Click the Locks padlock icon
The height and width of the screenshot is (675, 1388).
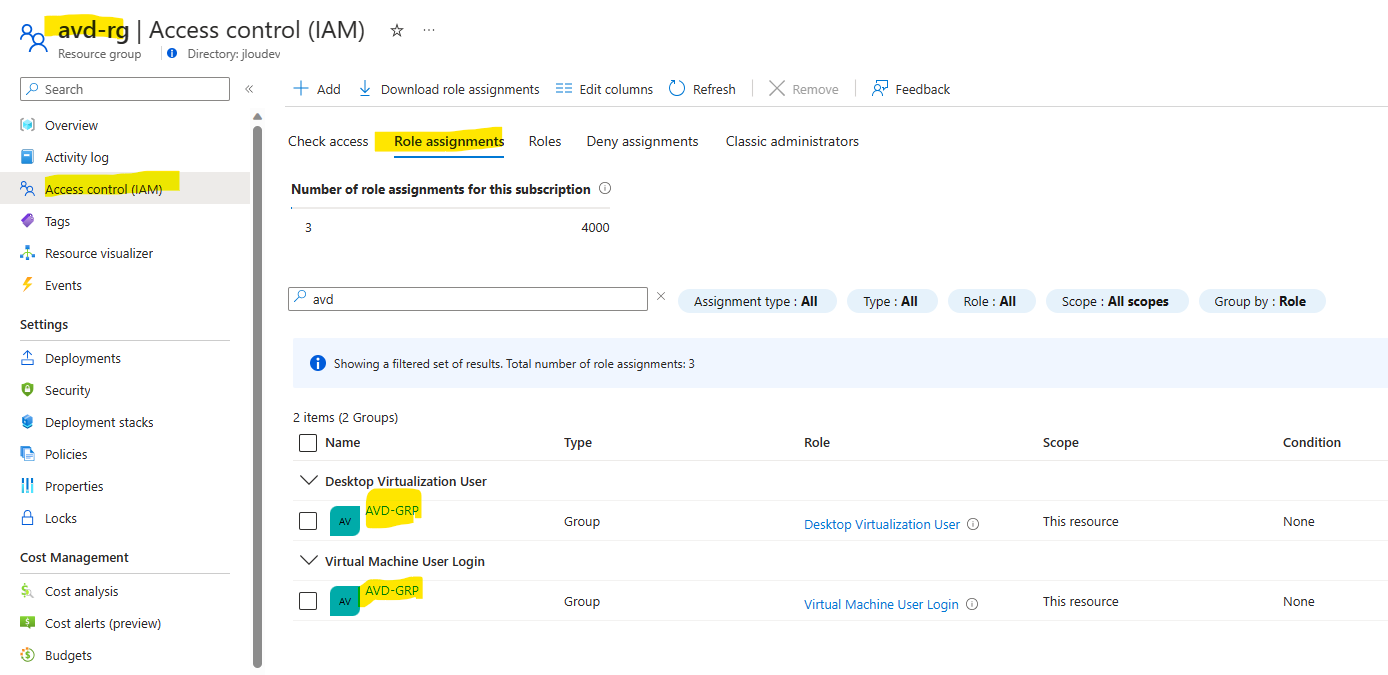click(28, 518)
